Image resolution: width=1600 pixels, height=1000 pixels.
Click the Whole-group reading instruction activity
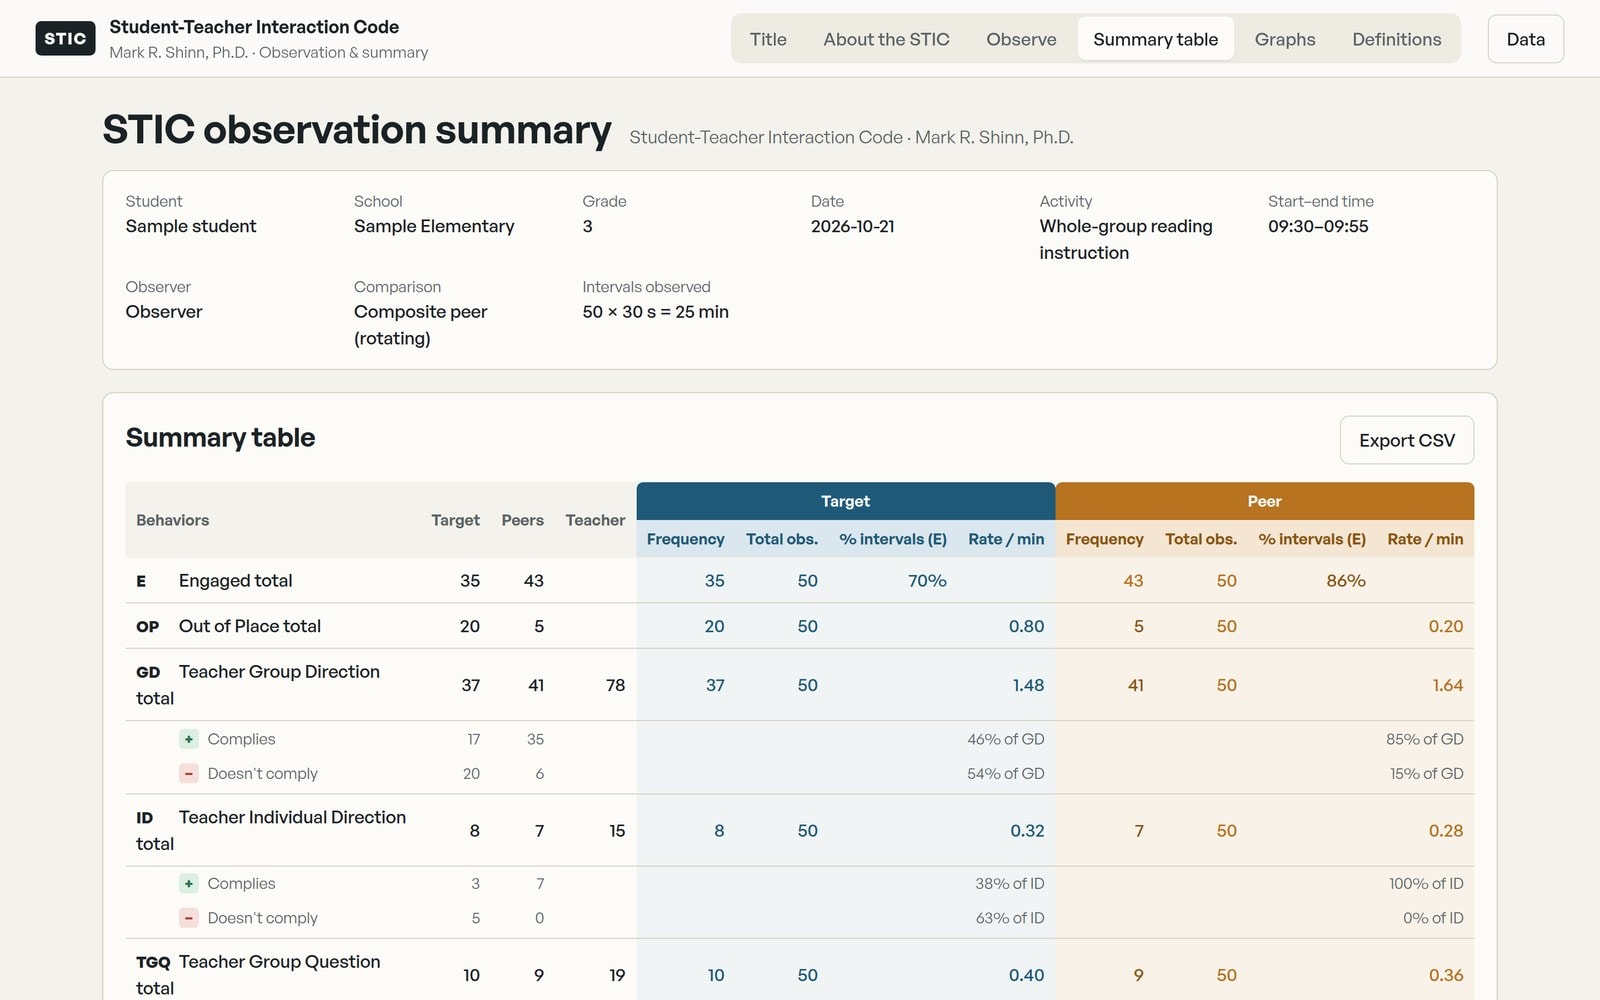(x=1126, y=239)
